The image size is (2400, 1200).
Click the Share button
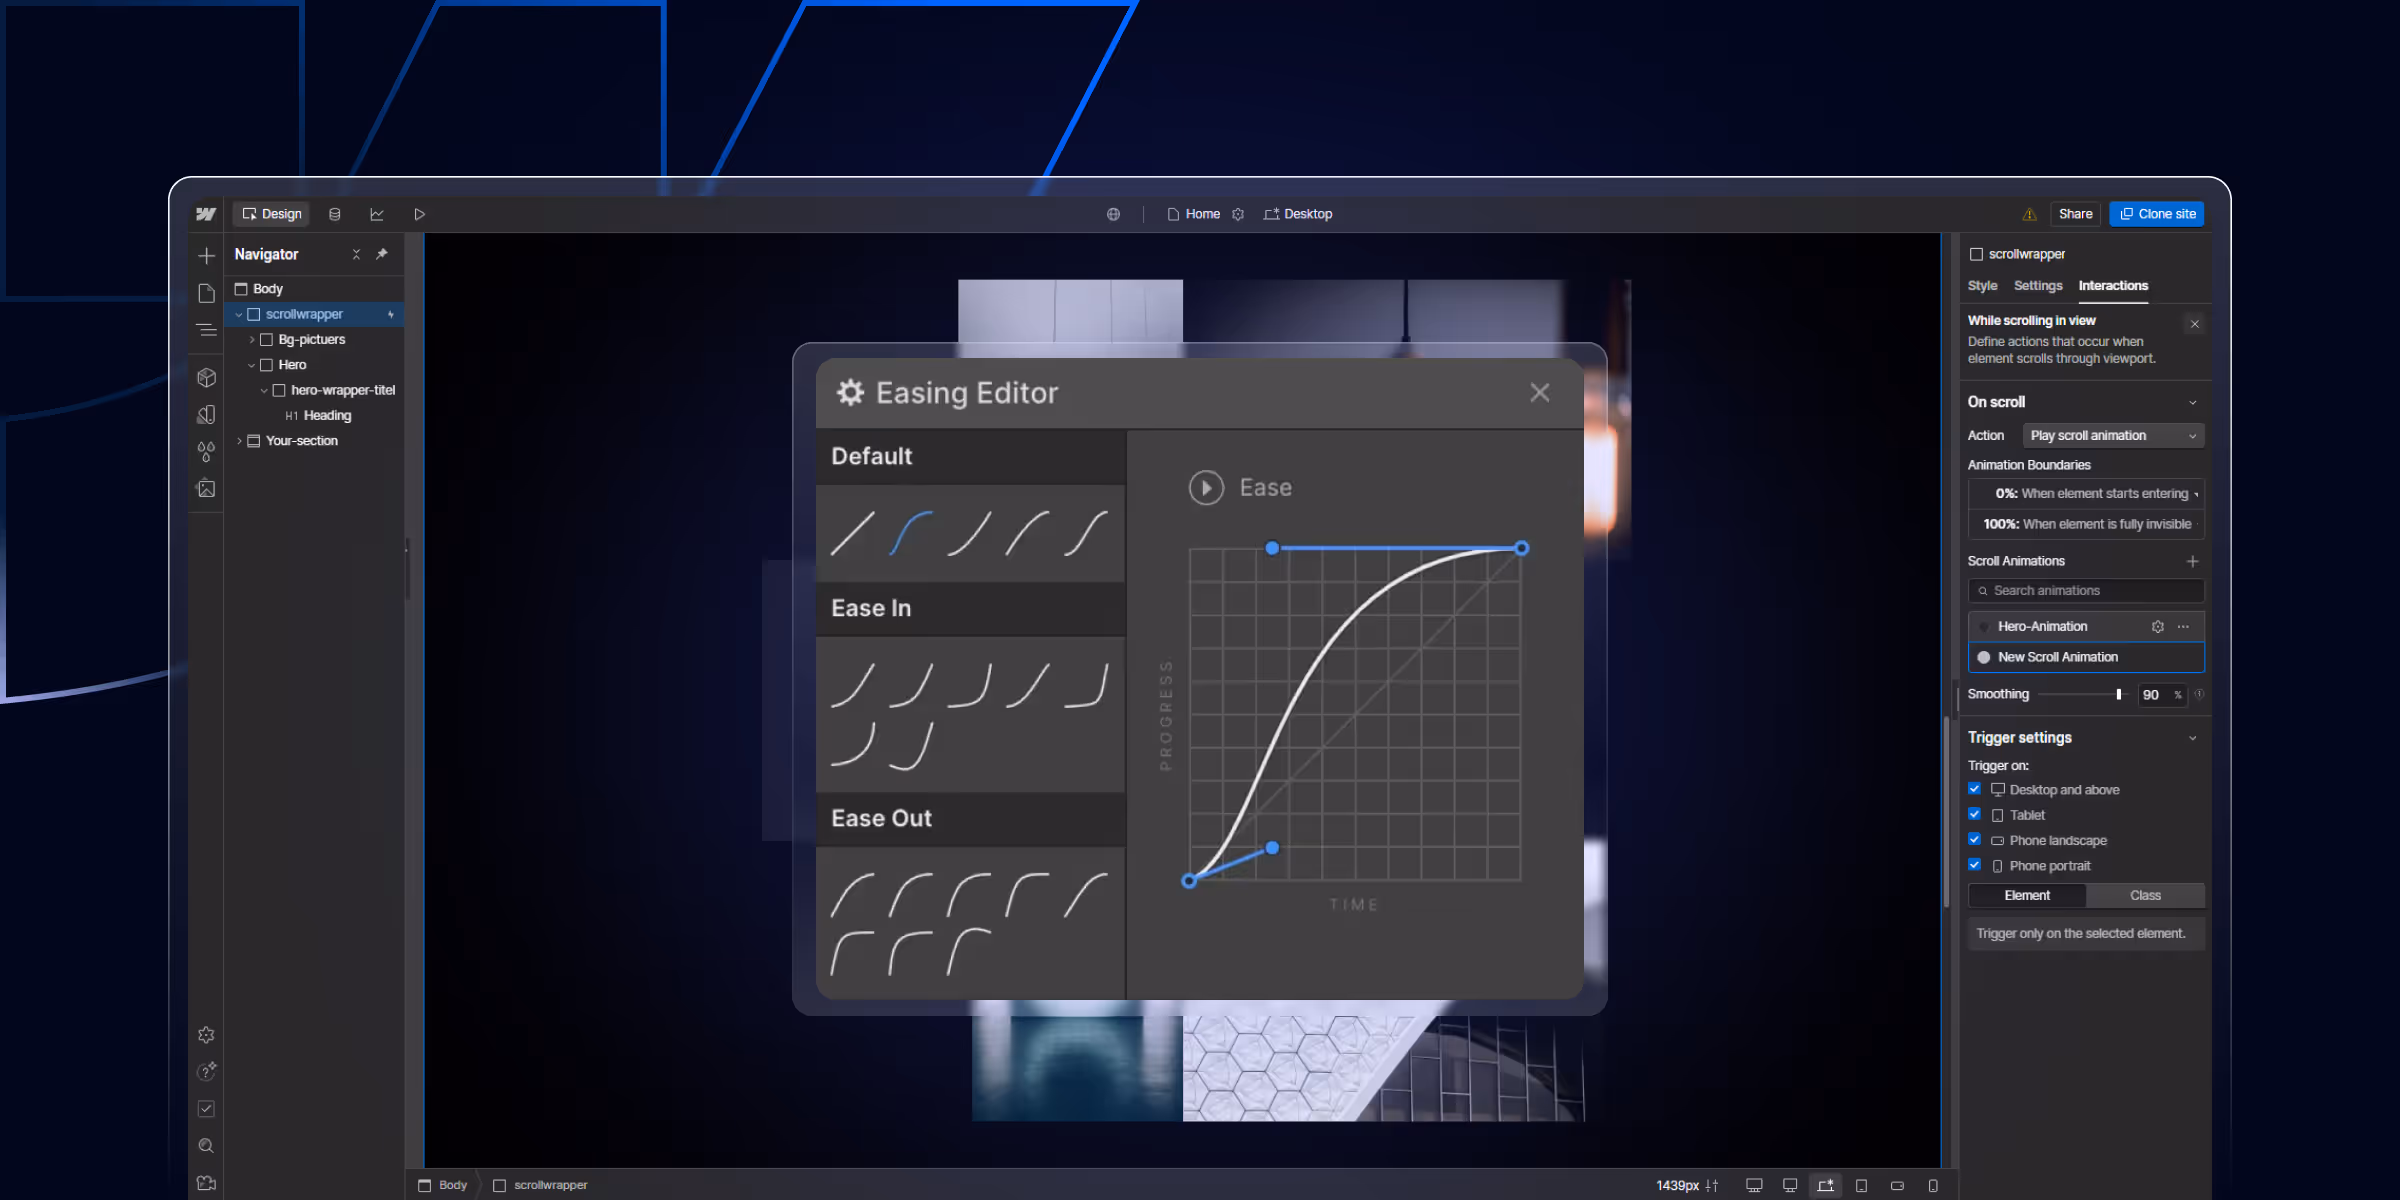2075,214
